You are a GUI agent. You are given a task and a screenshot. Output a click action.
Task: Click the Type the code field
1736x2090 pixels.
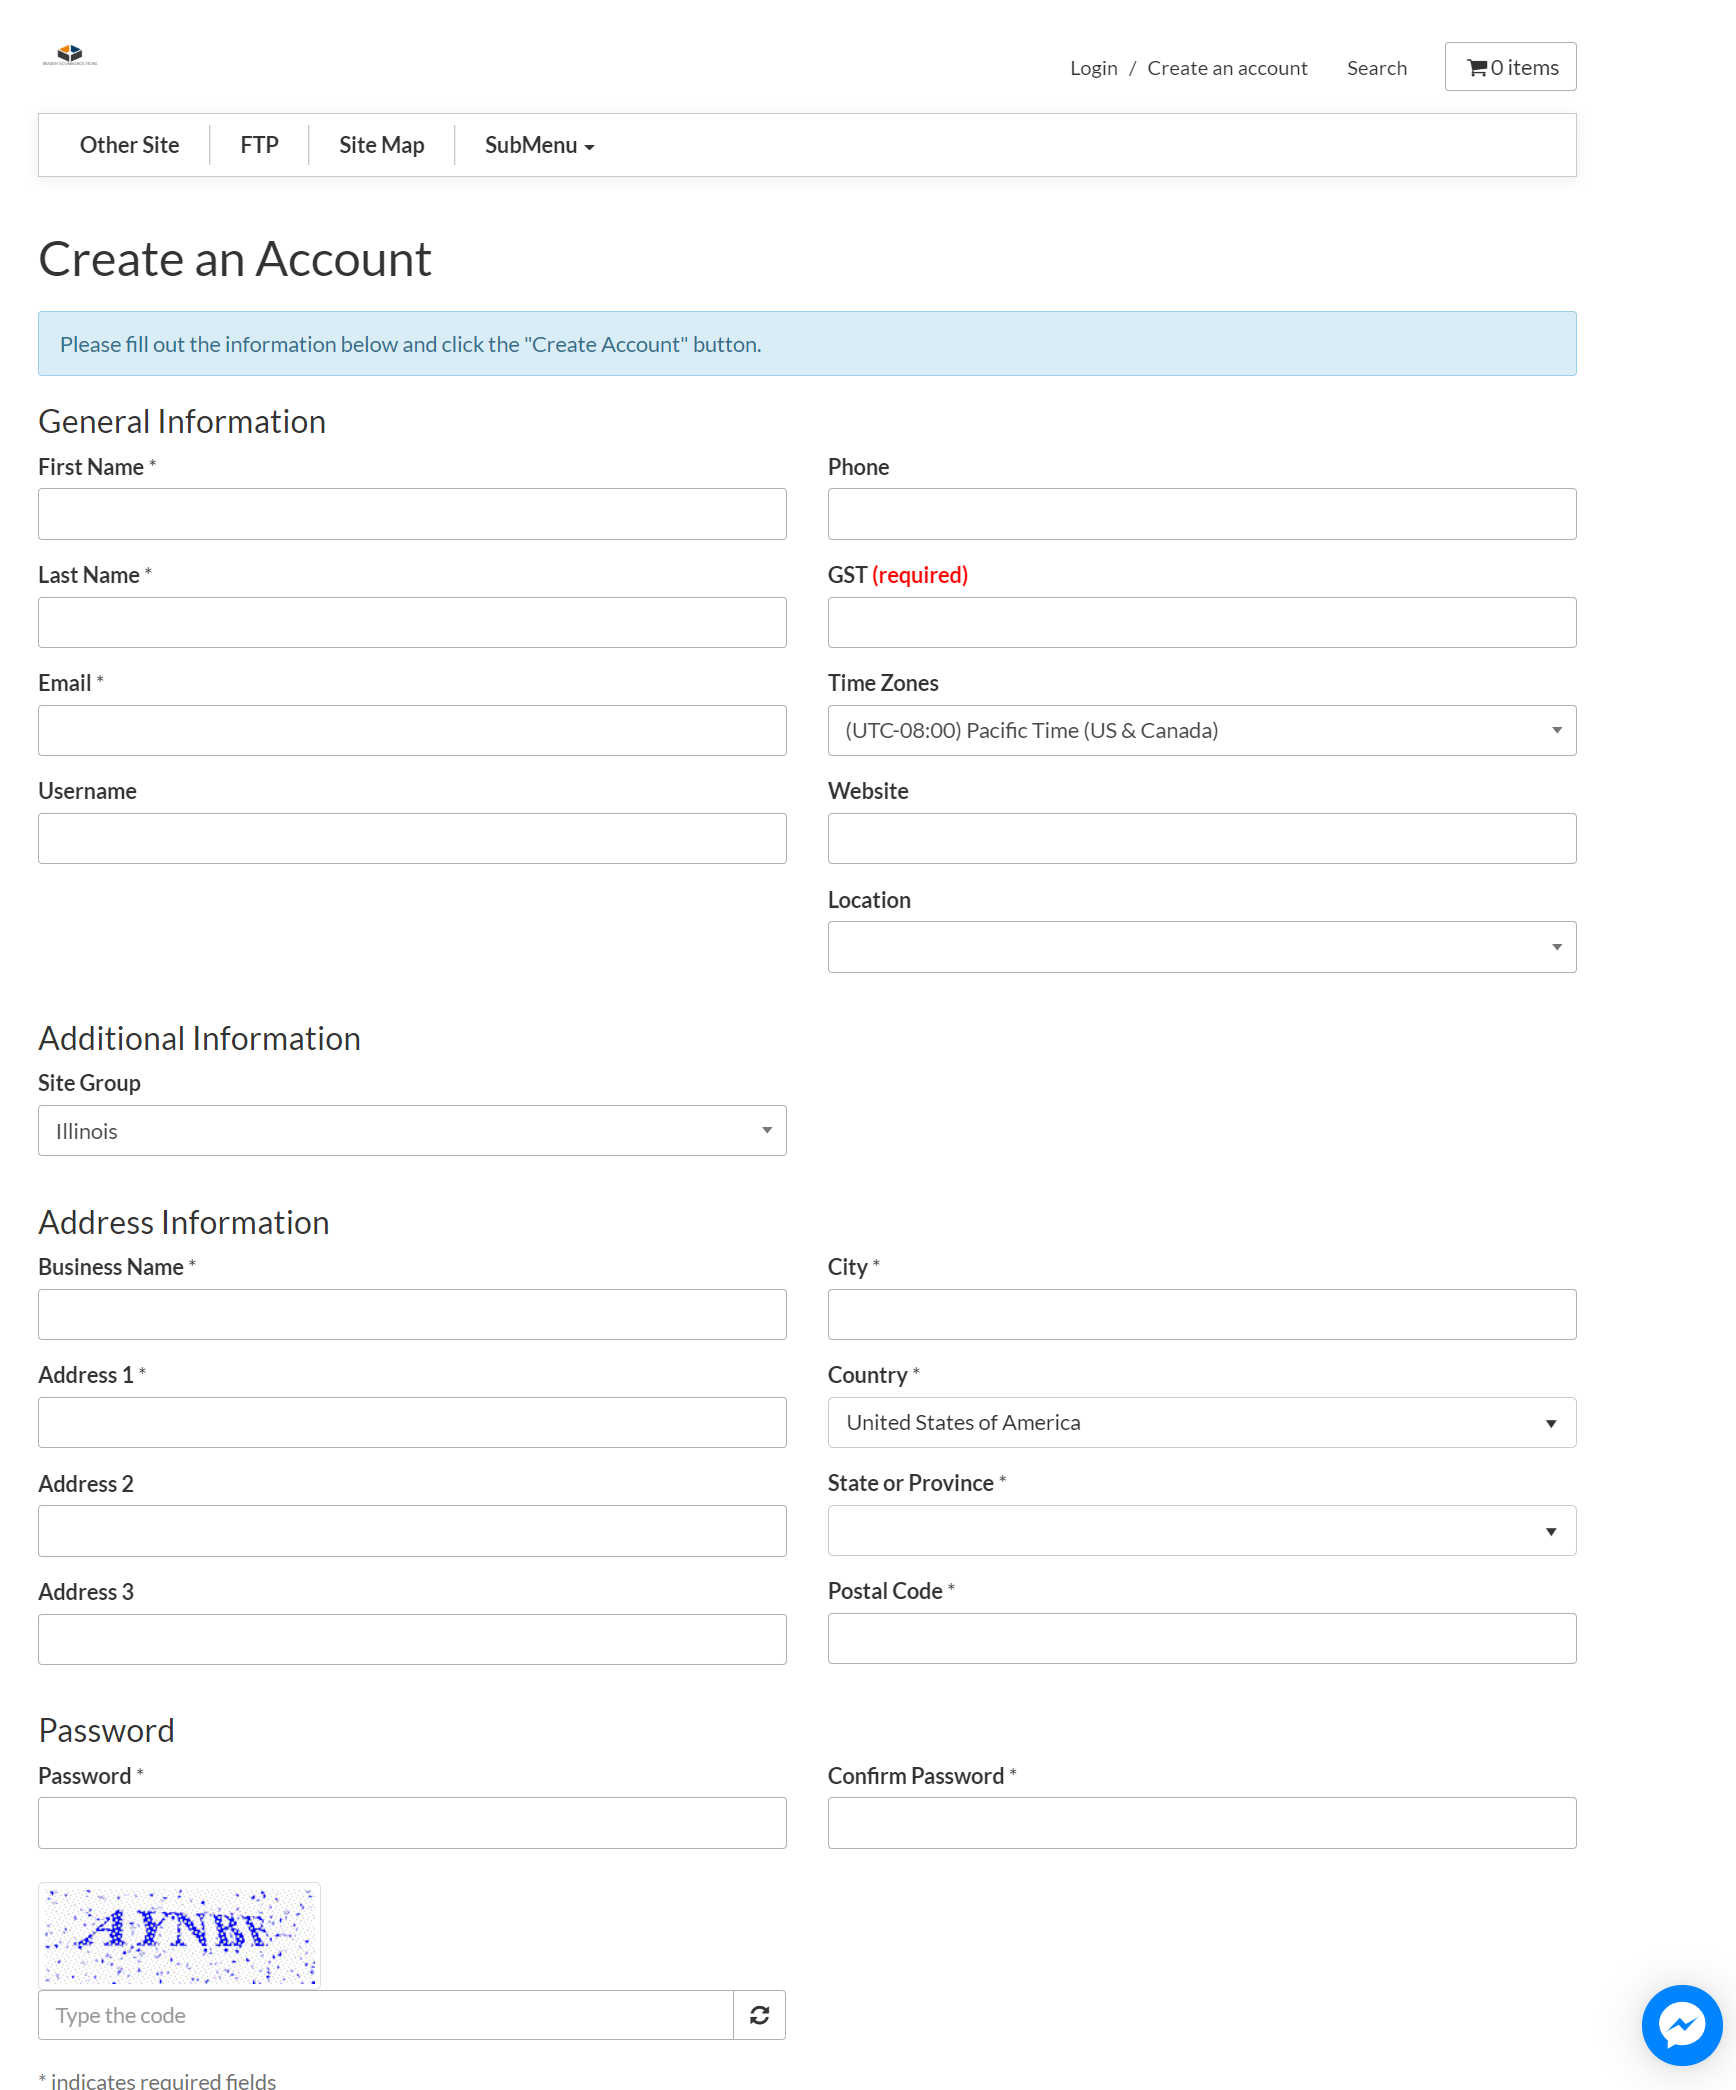click(x=386, y=2015)
